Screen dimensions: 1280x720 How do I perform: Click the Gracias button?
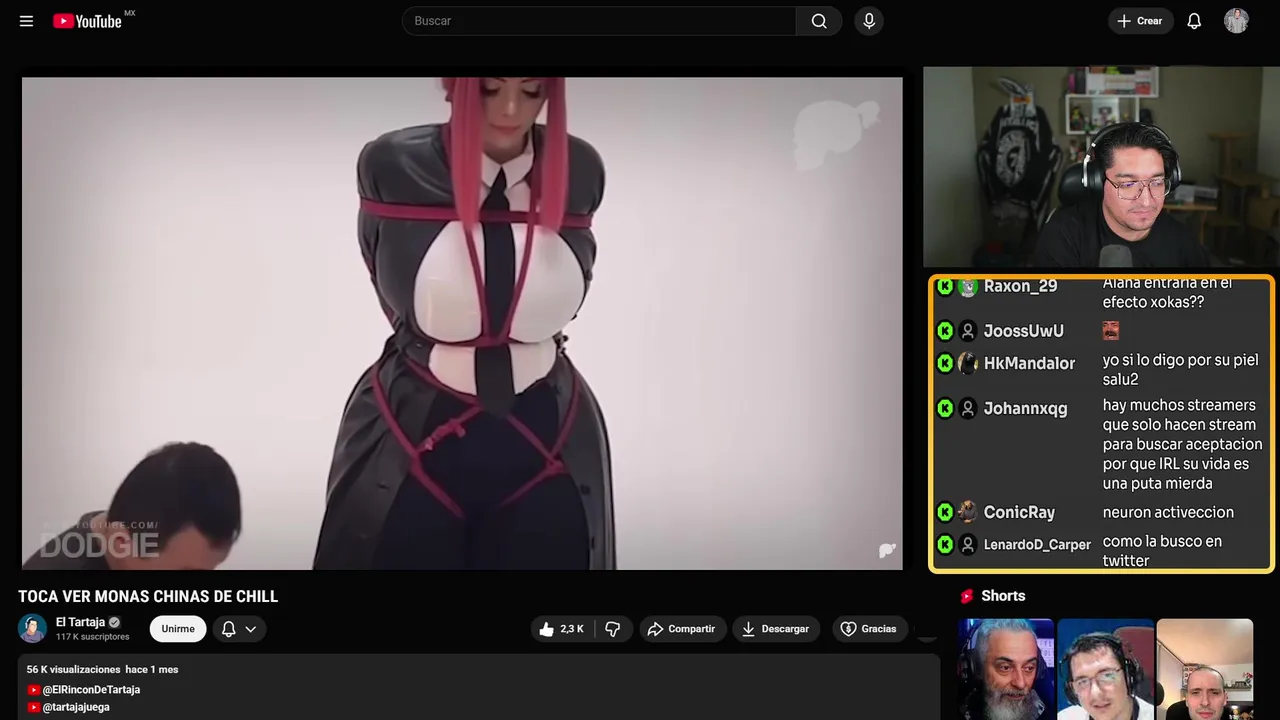pos(869,629)
